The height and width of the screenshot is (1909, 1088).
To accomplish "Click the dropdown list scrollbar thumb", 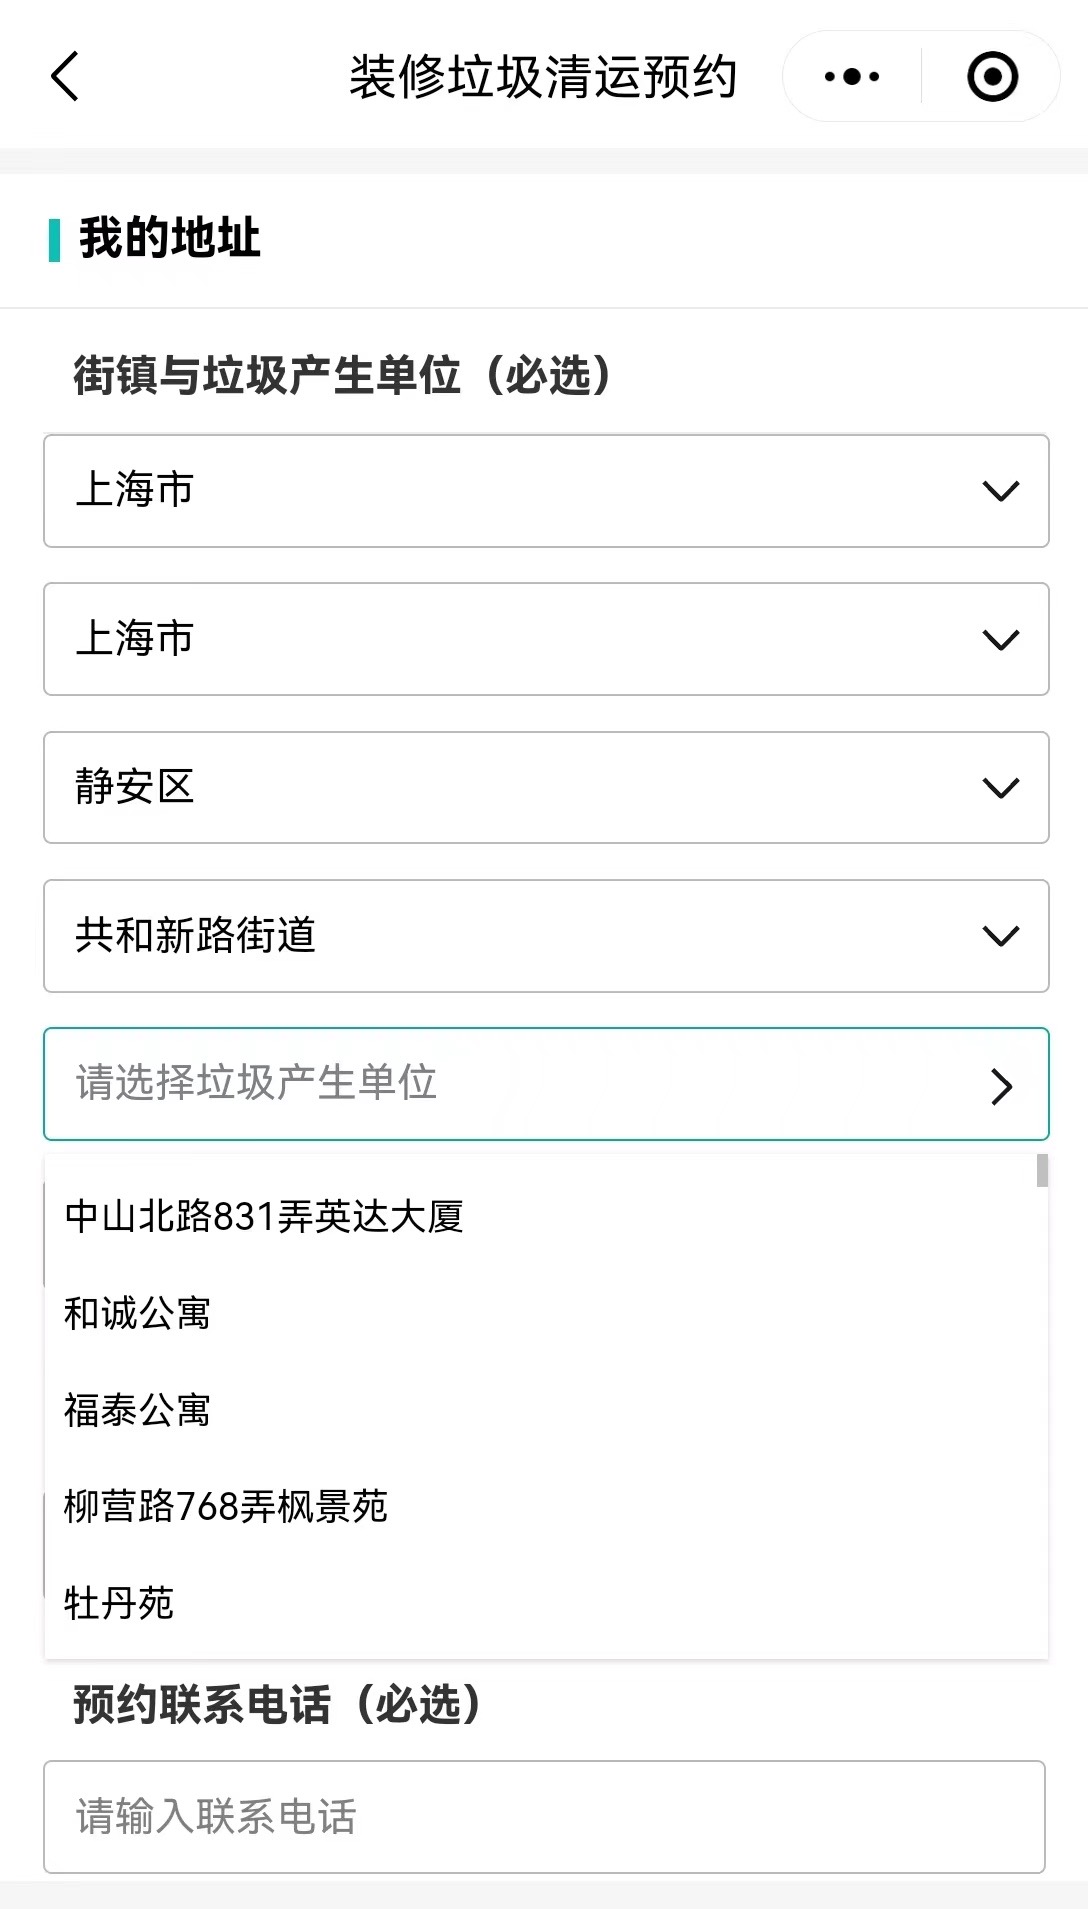I will (1042, 1171).
